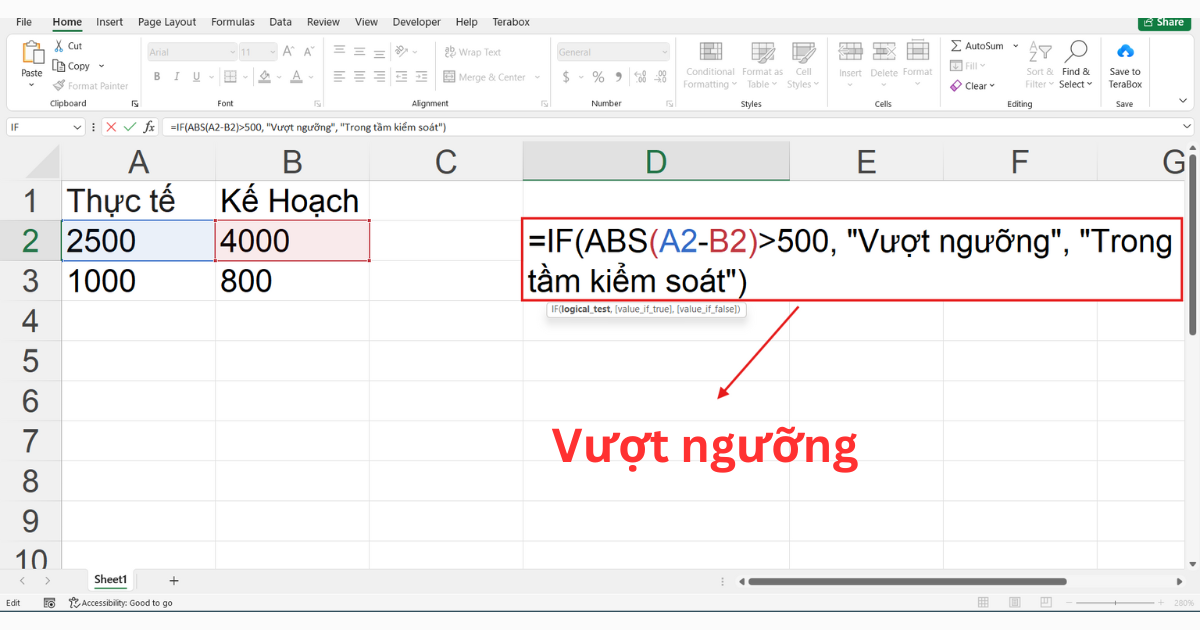The height and width of the screenshot is (630, 1200).
Task: Select the Format Painter tool
Action: pyautogui.click(x=90, y=85)
